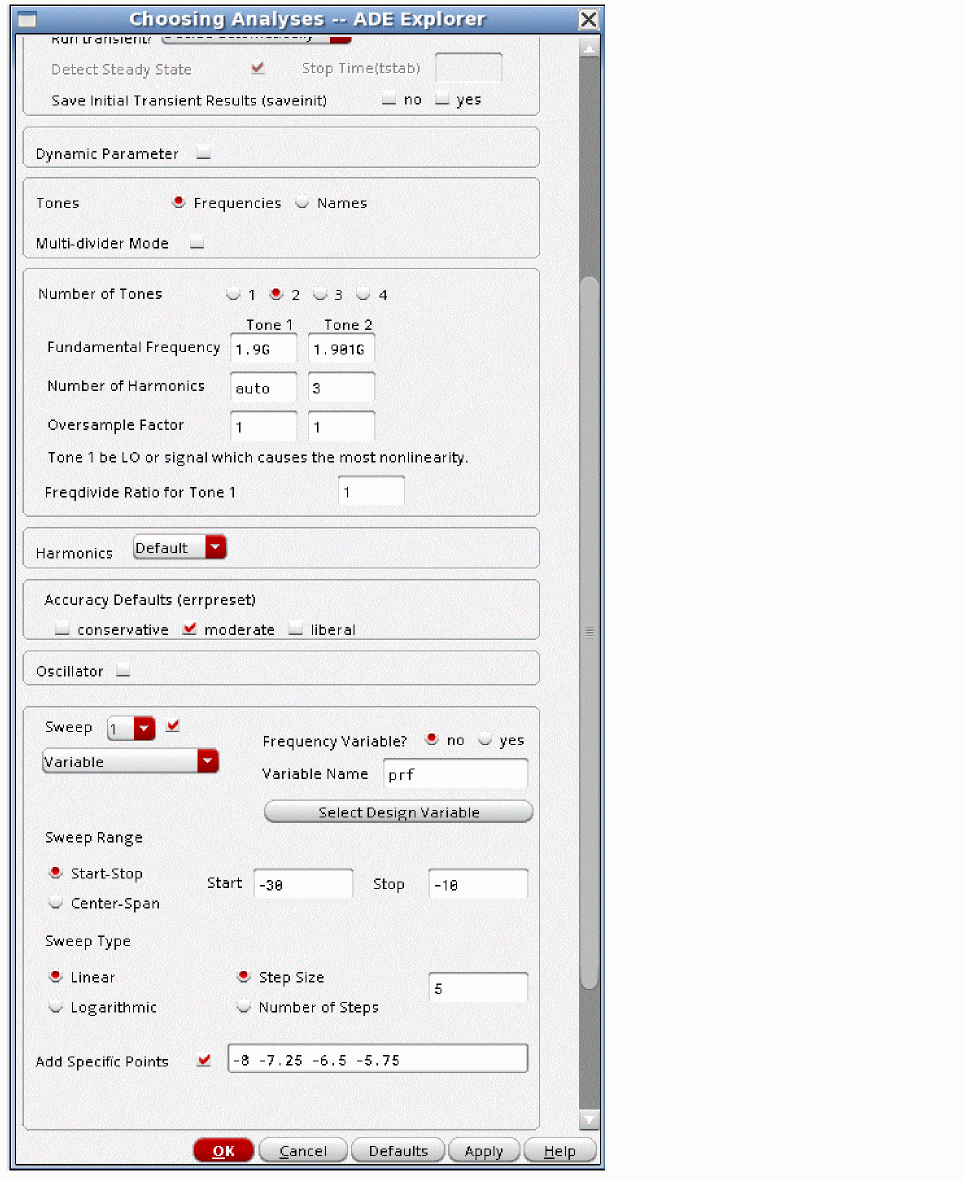Click Tone 1 Oversample Factor field

(263, 427)
